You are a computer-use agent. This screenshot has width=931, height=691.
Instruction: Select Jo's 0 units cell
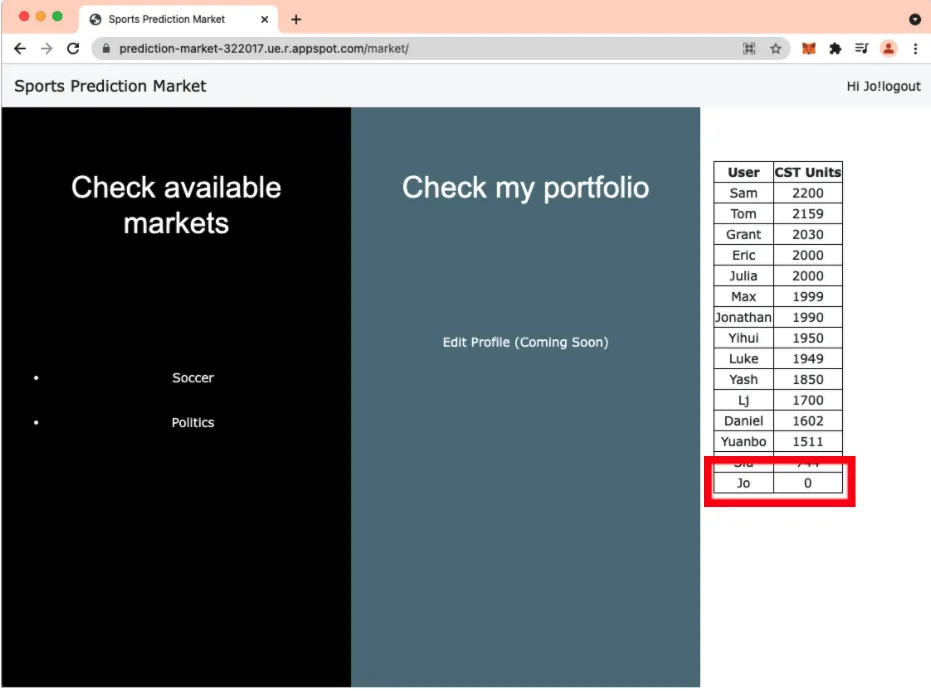coord(808,483)
